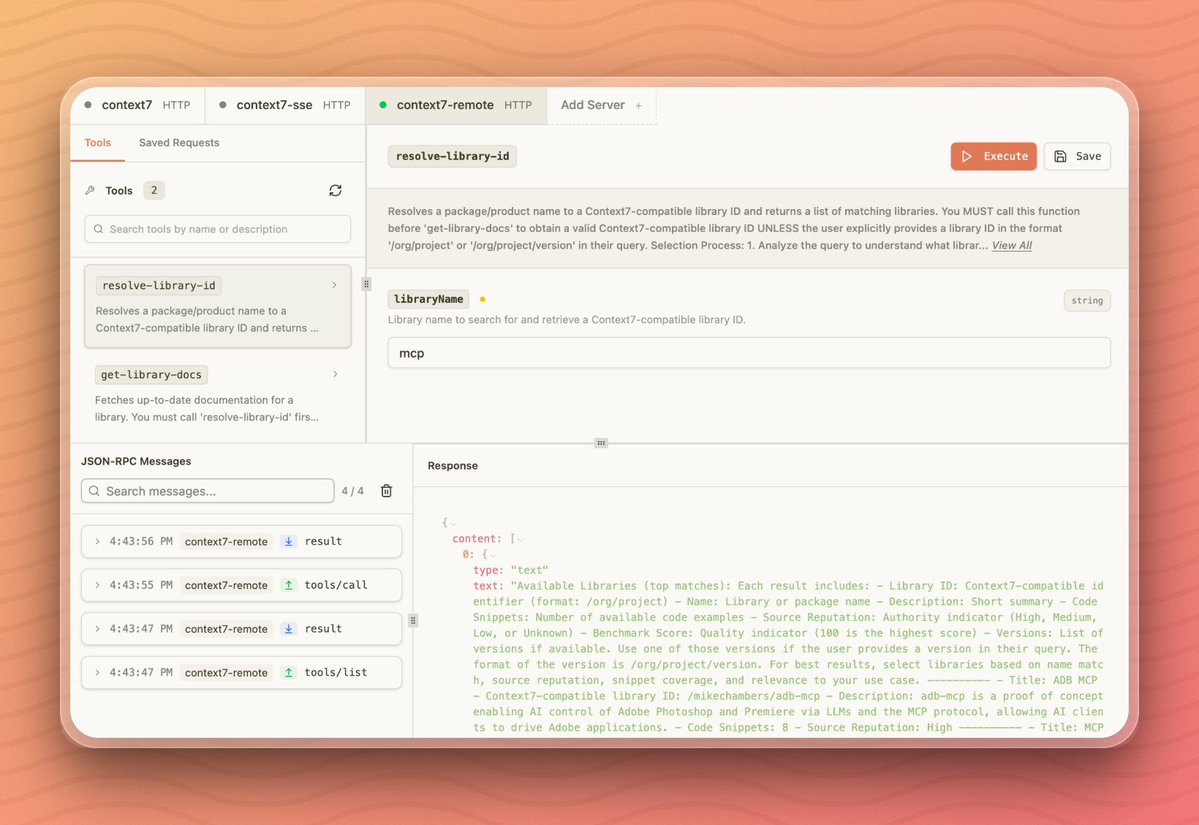Click the orange required dot next to libraryName
The width and height of the screenshot is (1199, 825).
(482, 299)
